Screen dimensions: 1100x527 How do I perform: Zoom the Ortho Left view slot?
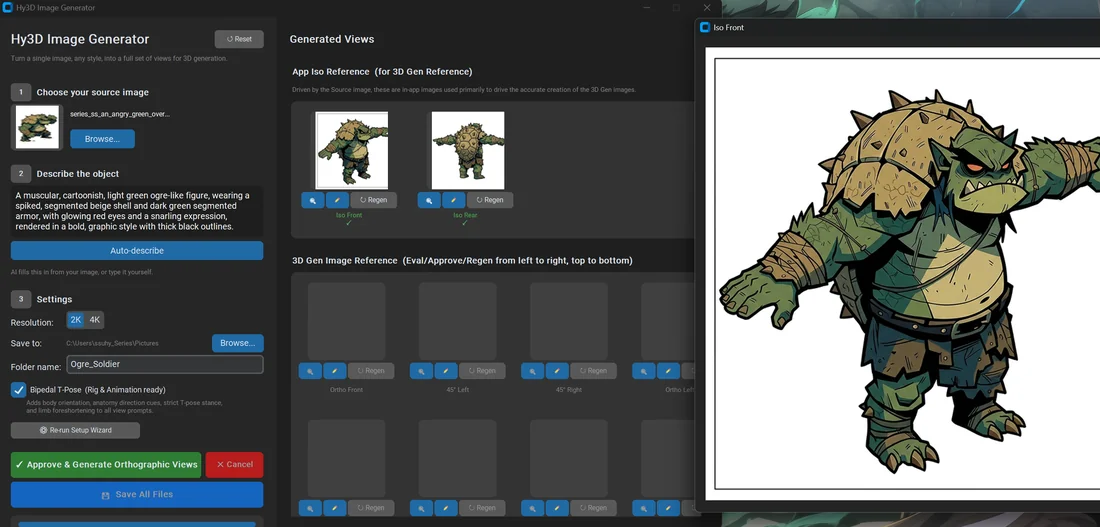click(x=644, y=371)
